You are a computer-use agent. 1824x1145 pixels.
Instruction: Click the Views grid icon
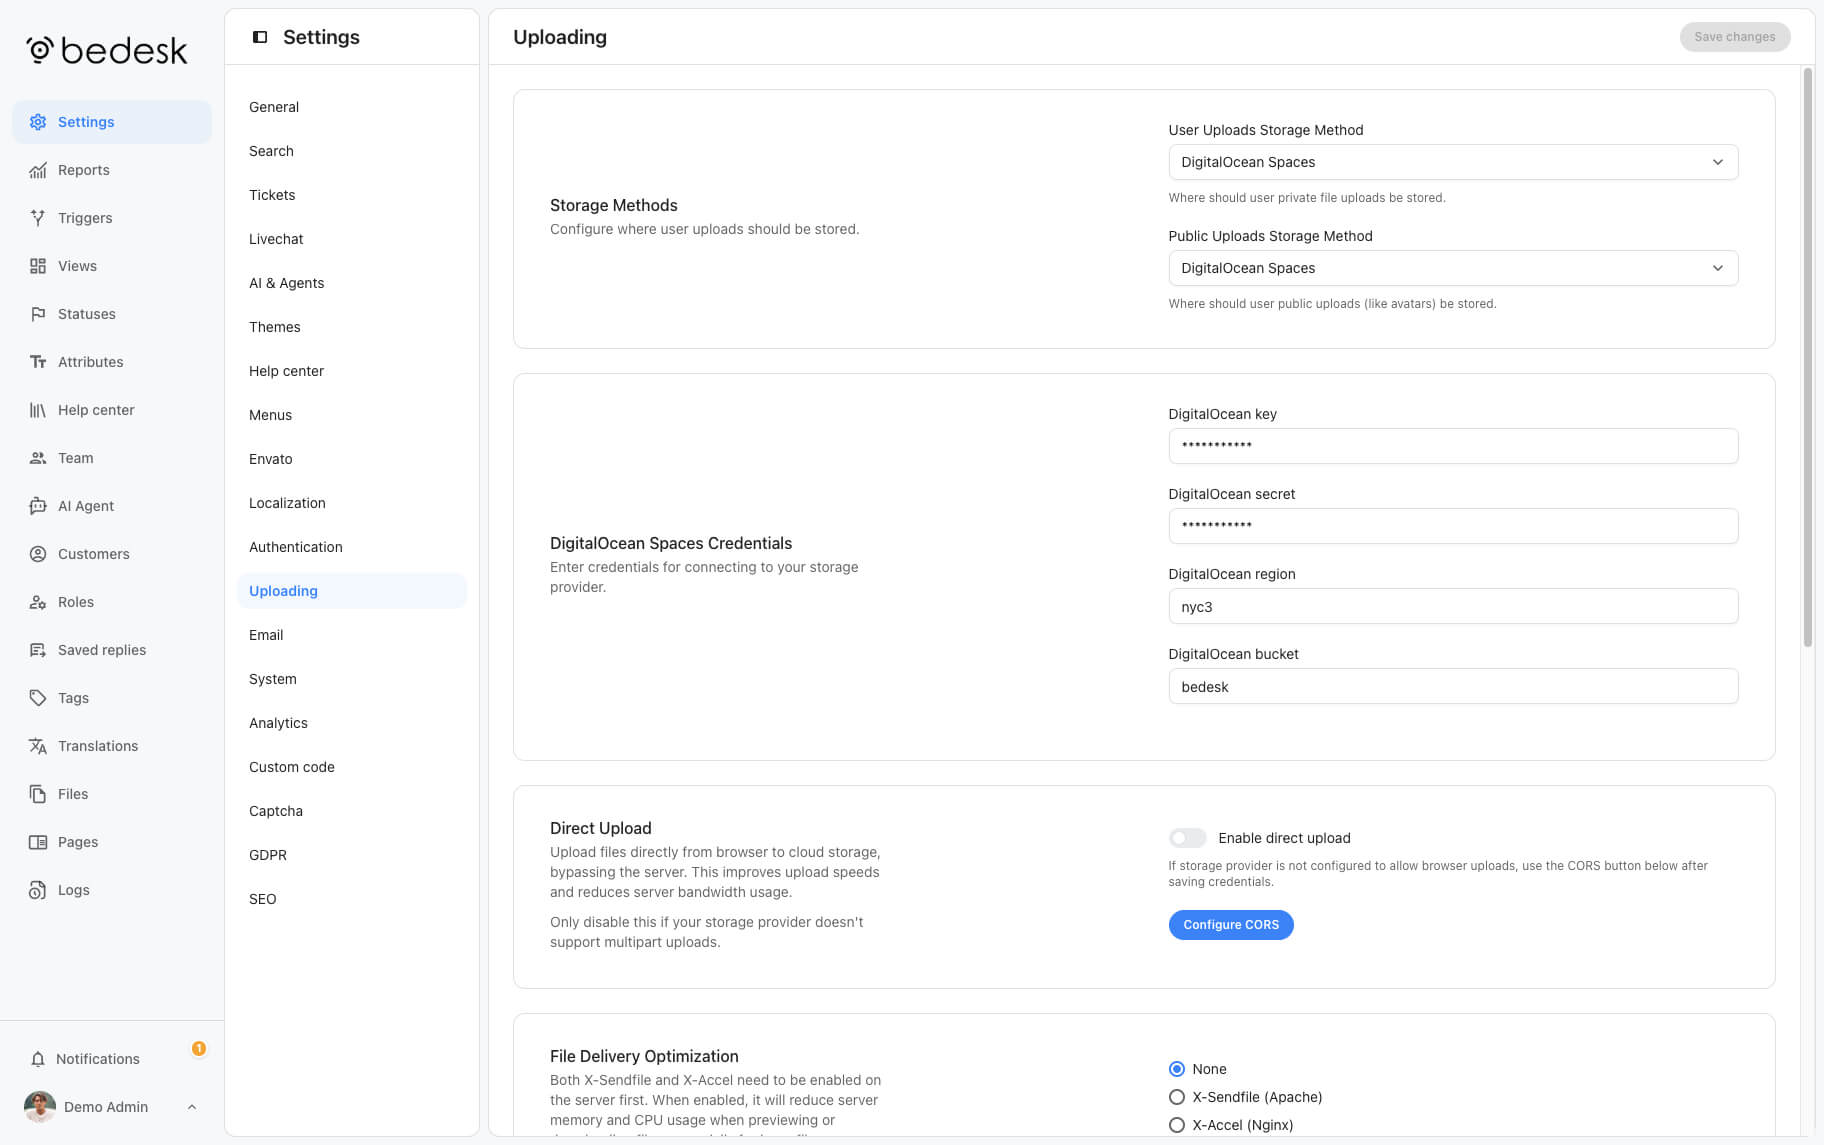point(38,266)
